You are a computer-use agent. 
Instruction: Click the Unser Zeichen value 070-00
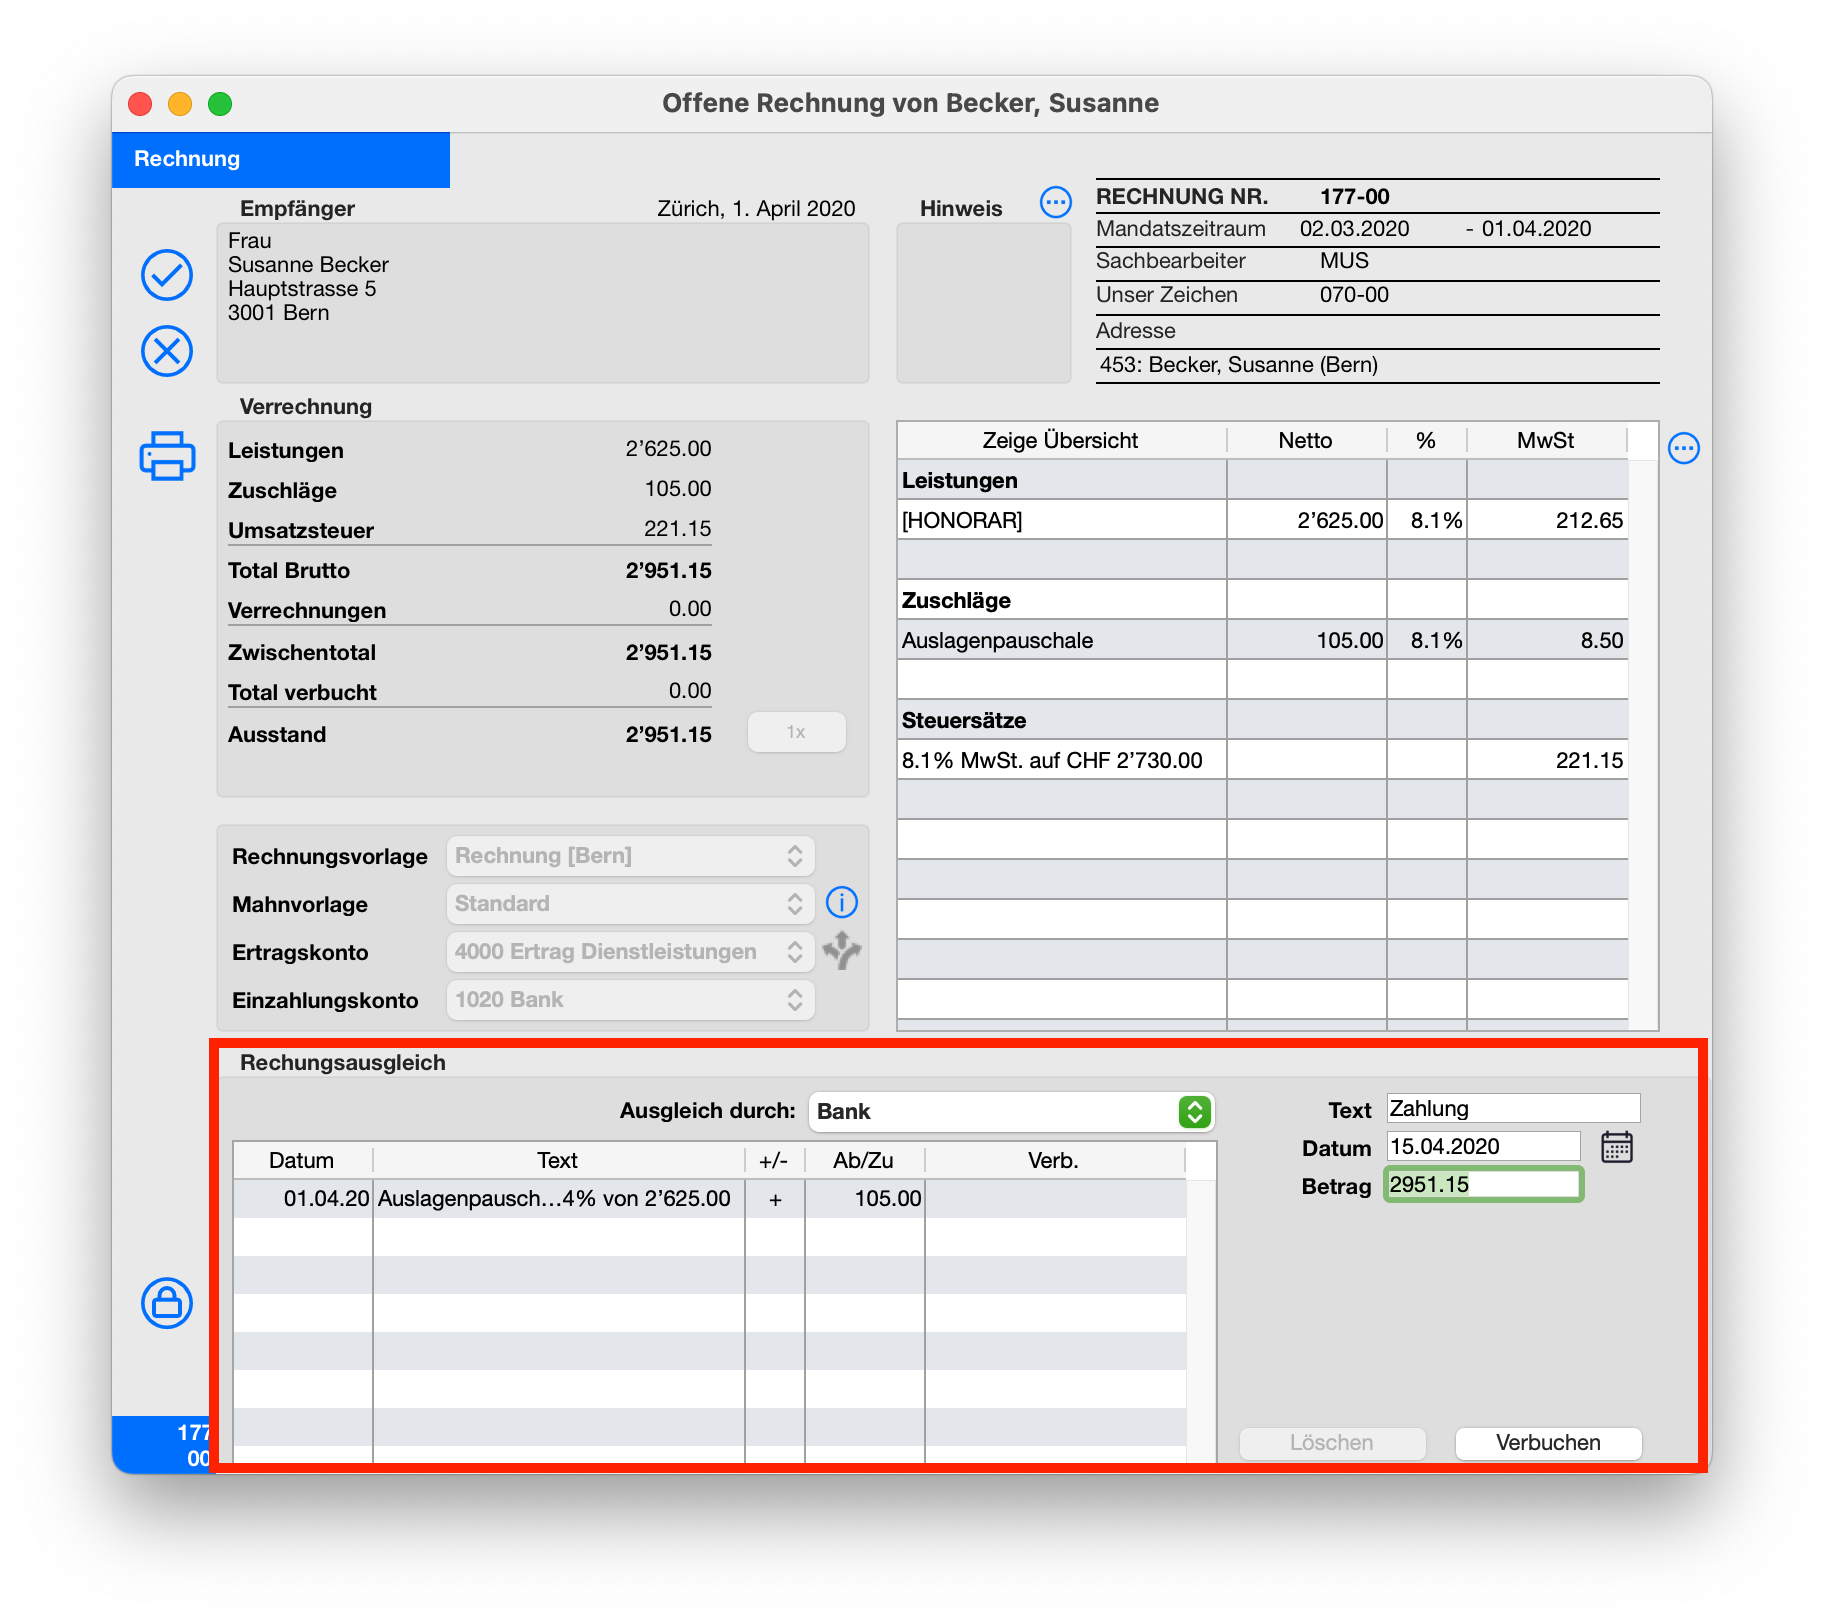click(1354, 295)
